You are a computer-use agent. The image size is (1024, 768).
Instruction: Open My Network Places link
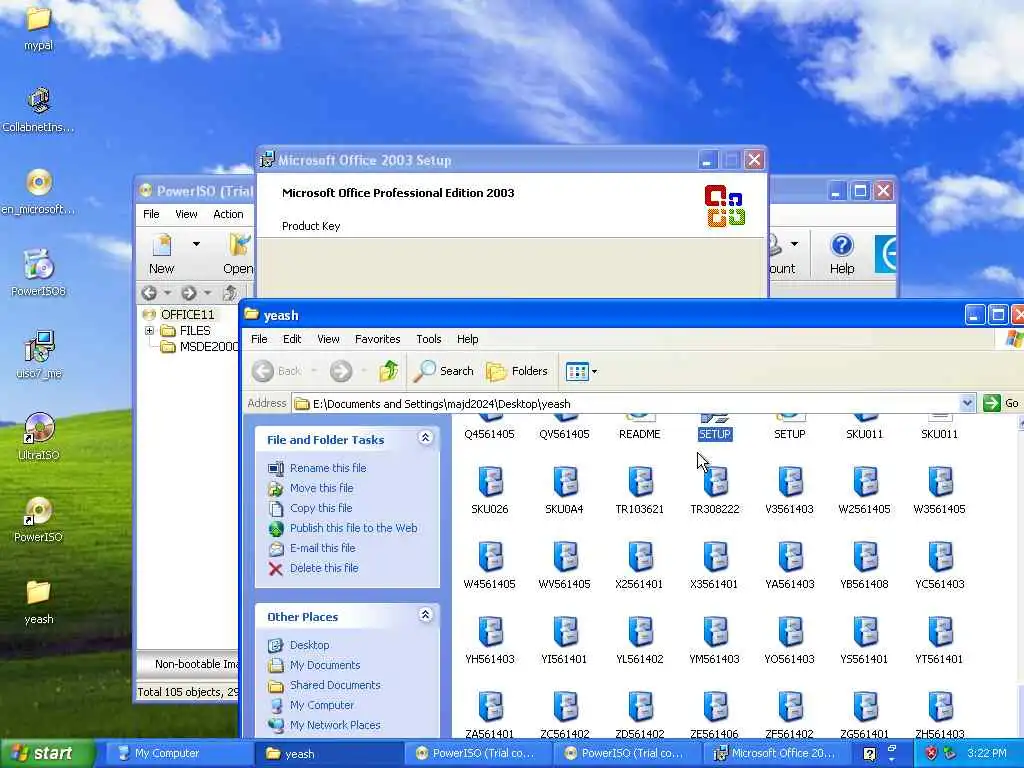tap(335, 725)
